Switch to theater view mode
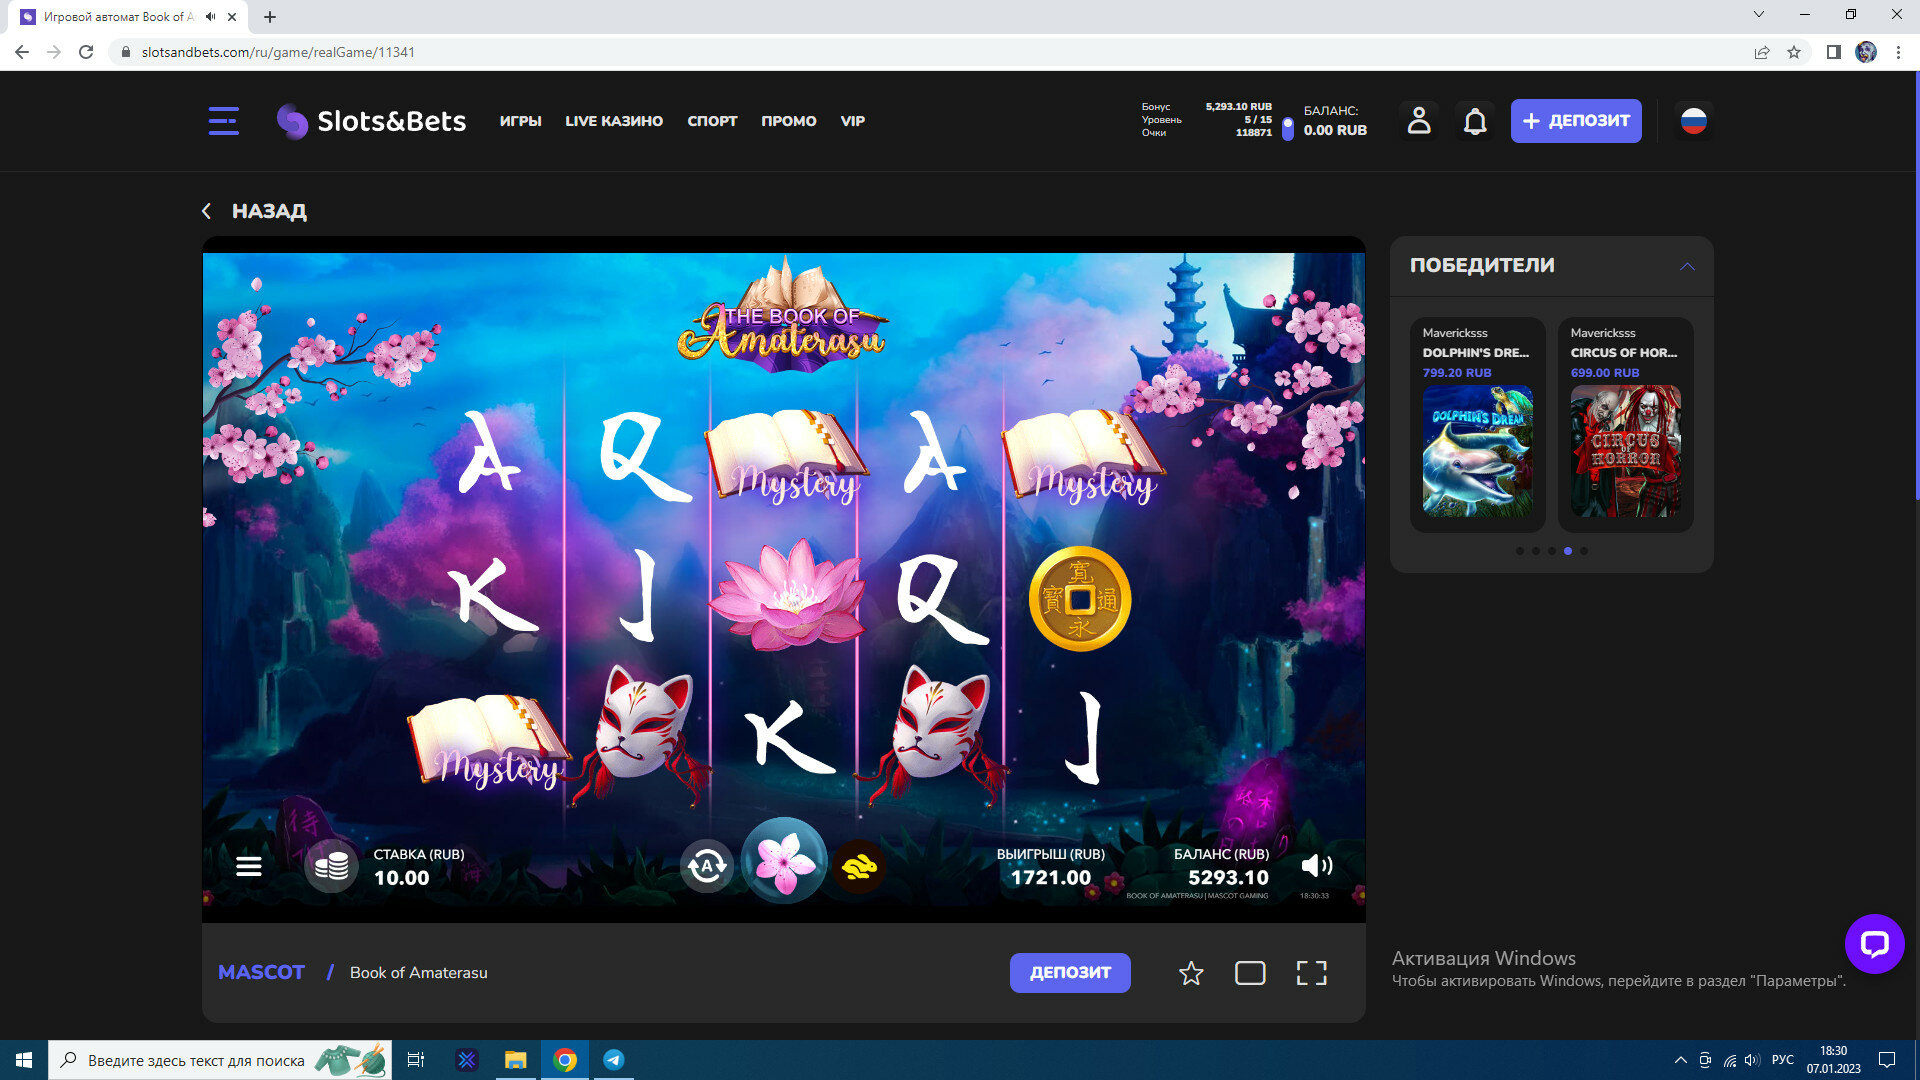Viewport: 1920px width, 1080px height. click(x=1250, y=973)
